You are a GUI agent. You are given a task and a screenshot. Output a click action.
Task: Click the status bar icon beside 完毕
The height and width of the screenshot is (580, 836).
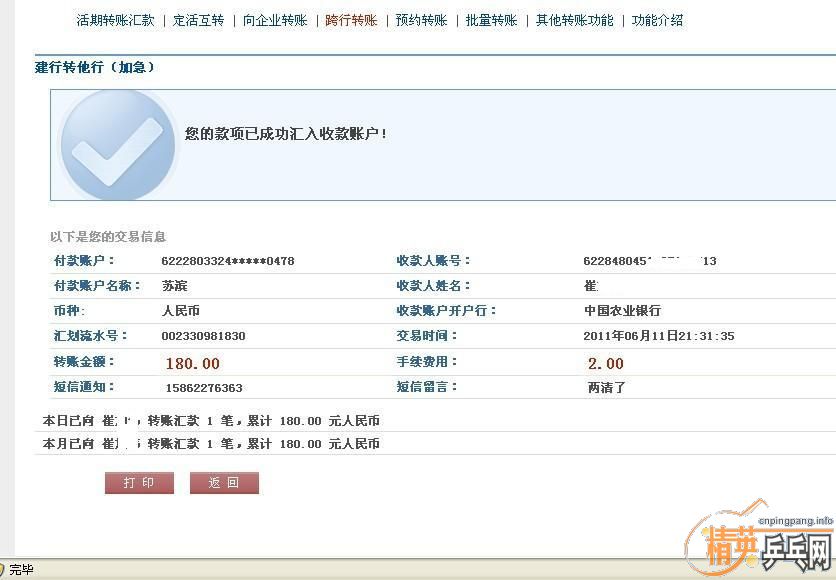(x=3, y=570)
